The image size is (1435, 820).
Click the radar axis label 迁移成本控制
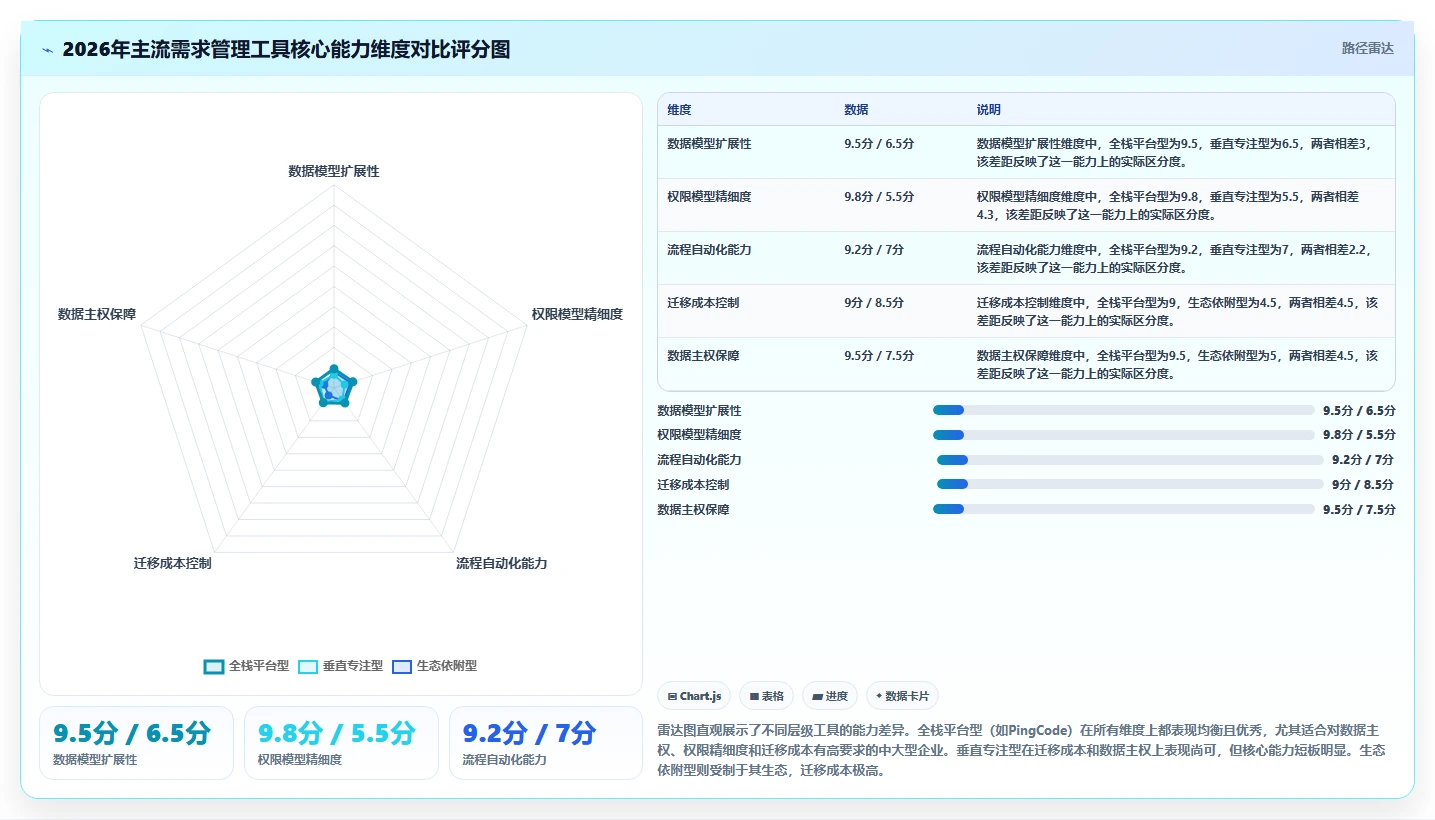pos(172,563)
